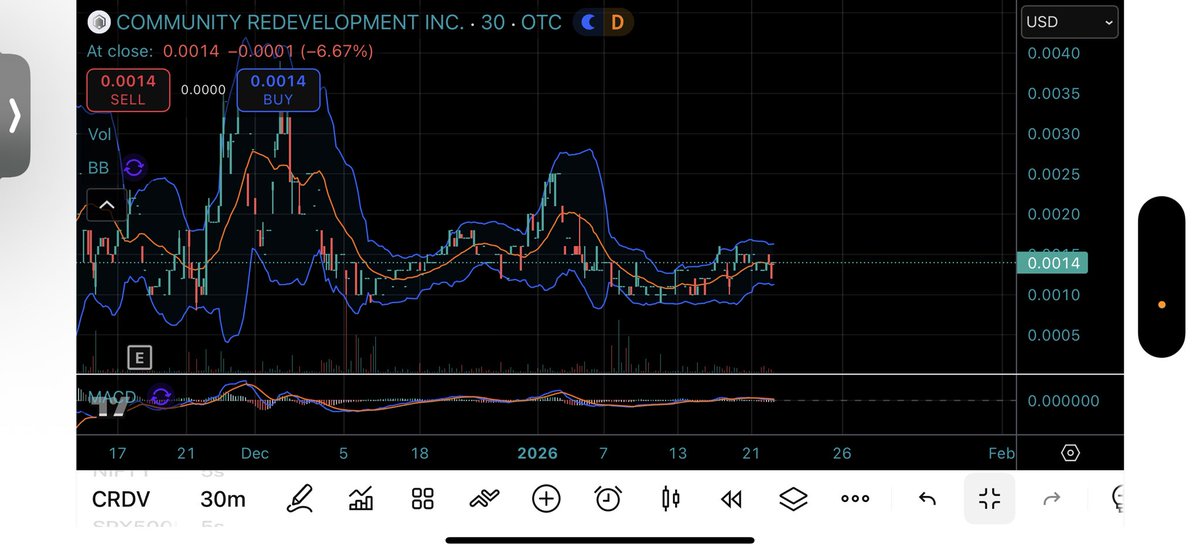
Task: Collapse the indicator legend chevron
Action: pos(106,205)
